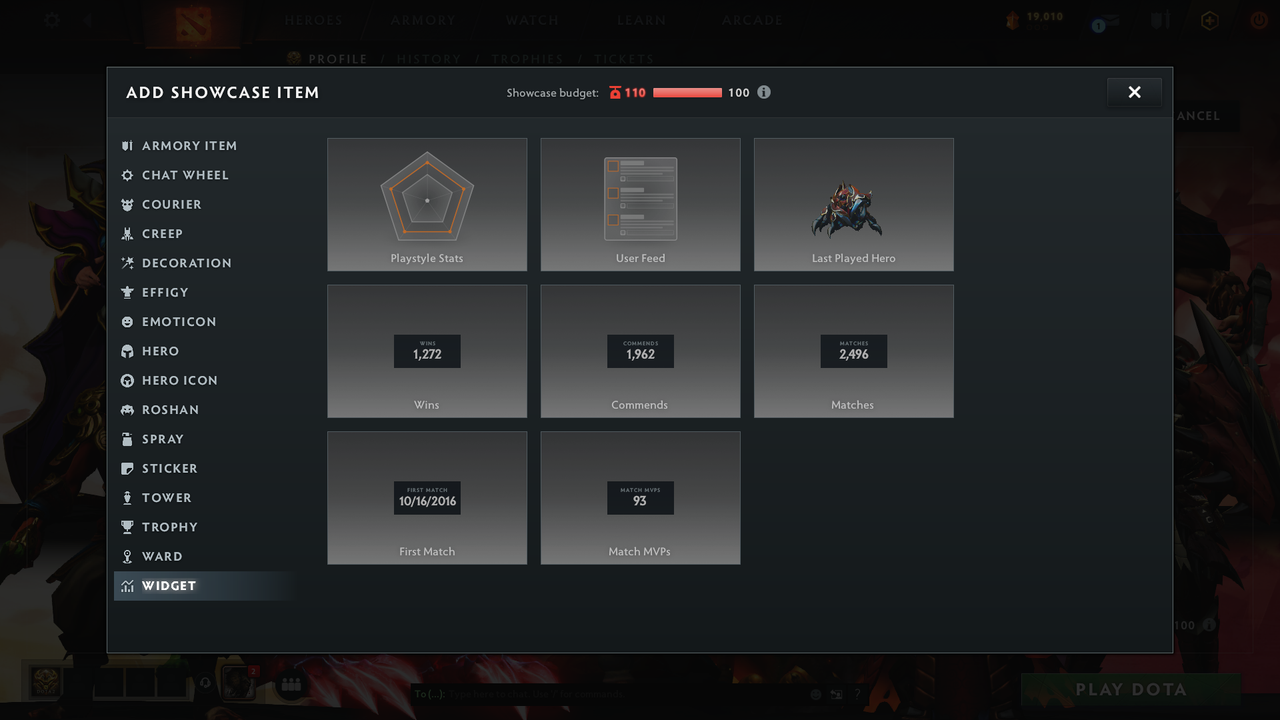The image size is (1280, 720).
Task: Open the Emoticon category
Action: (x=179, y=321)
